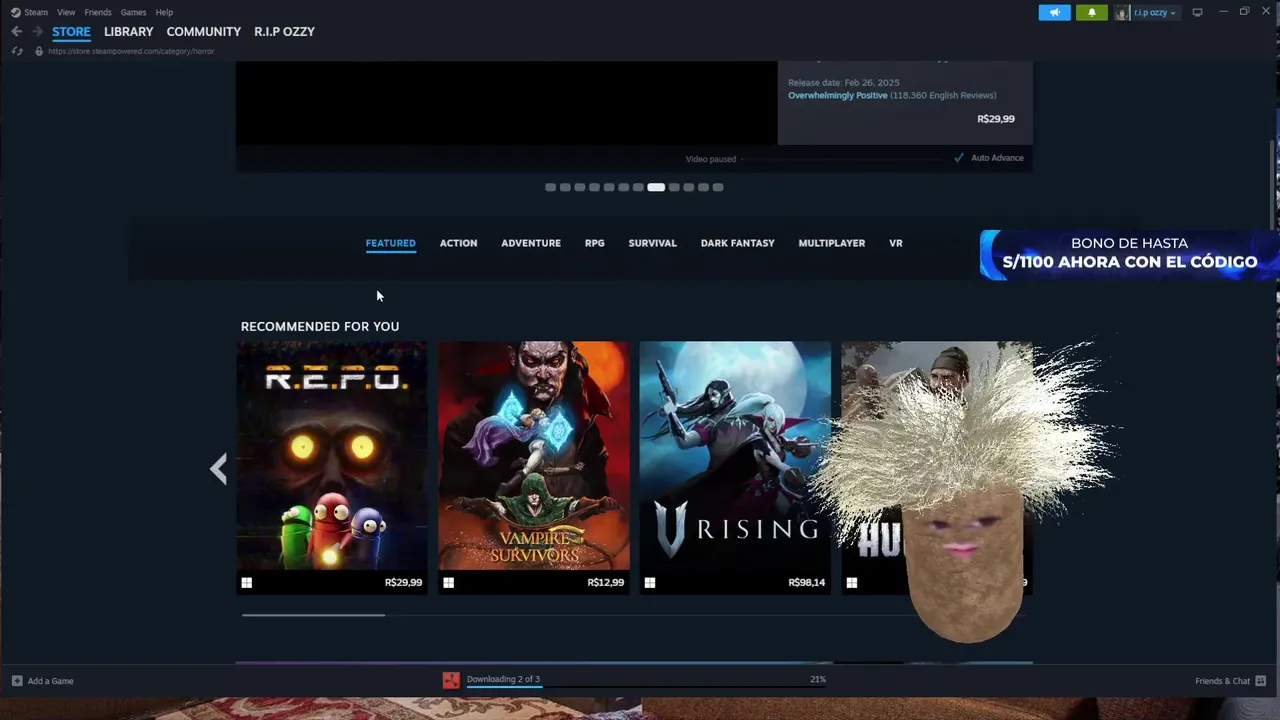Open the Friends & Chat icon

(x=1261, y=681)
